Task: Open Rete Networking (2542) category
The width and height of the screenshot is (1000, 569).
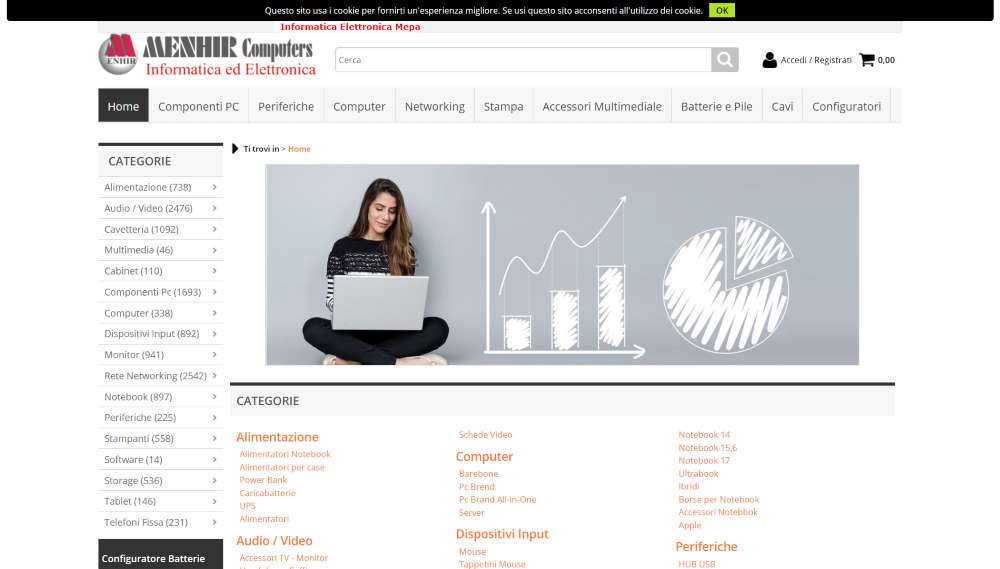Action: pos(161,376)
